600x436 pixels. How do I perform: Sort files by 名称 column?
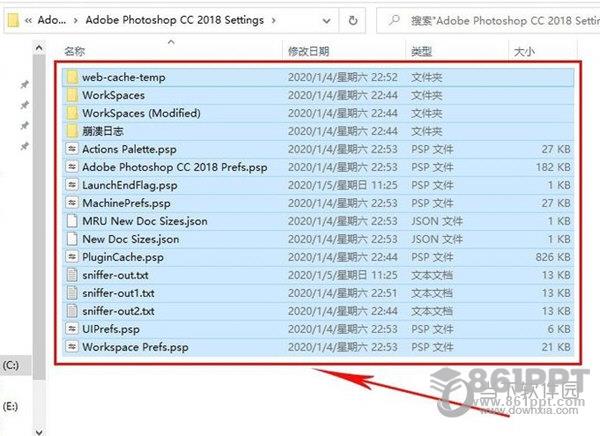click(75, 51)
